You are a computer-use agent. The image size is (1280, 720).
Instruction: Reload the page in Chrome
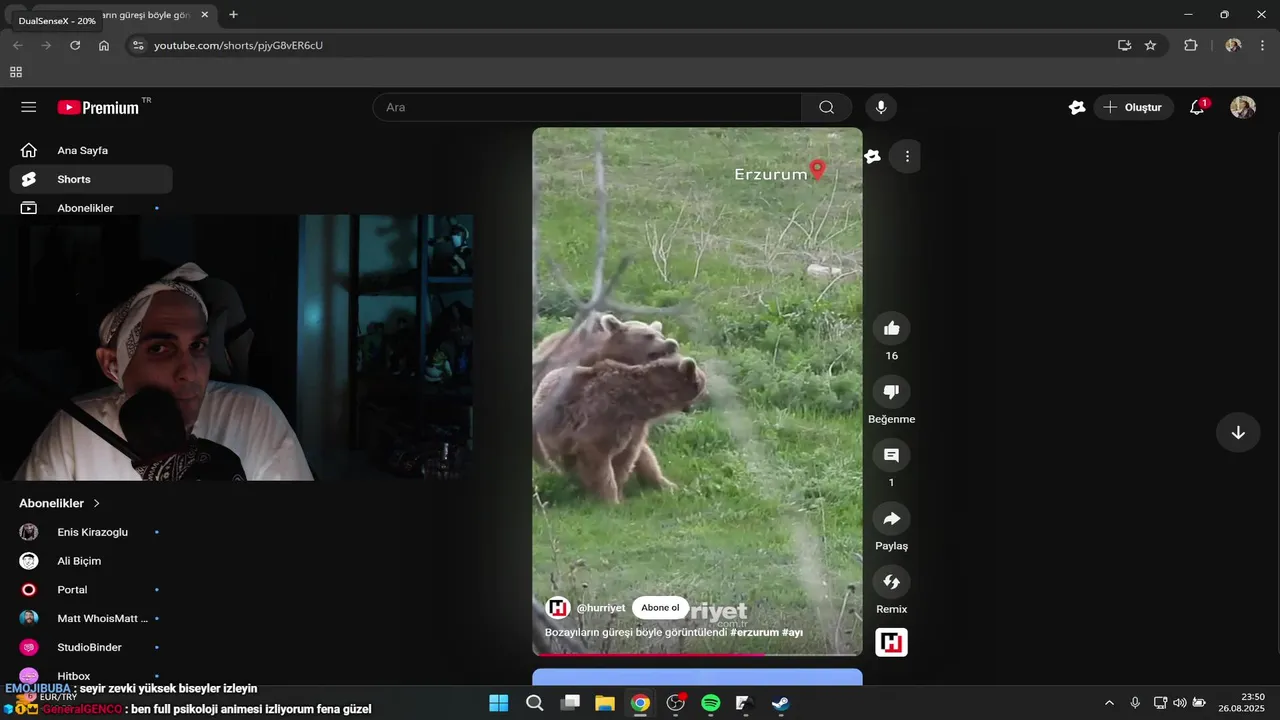click(x=75, y=45)
